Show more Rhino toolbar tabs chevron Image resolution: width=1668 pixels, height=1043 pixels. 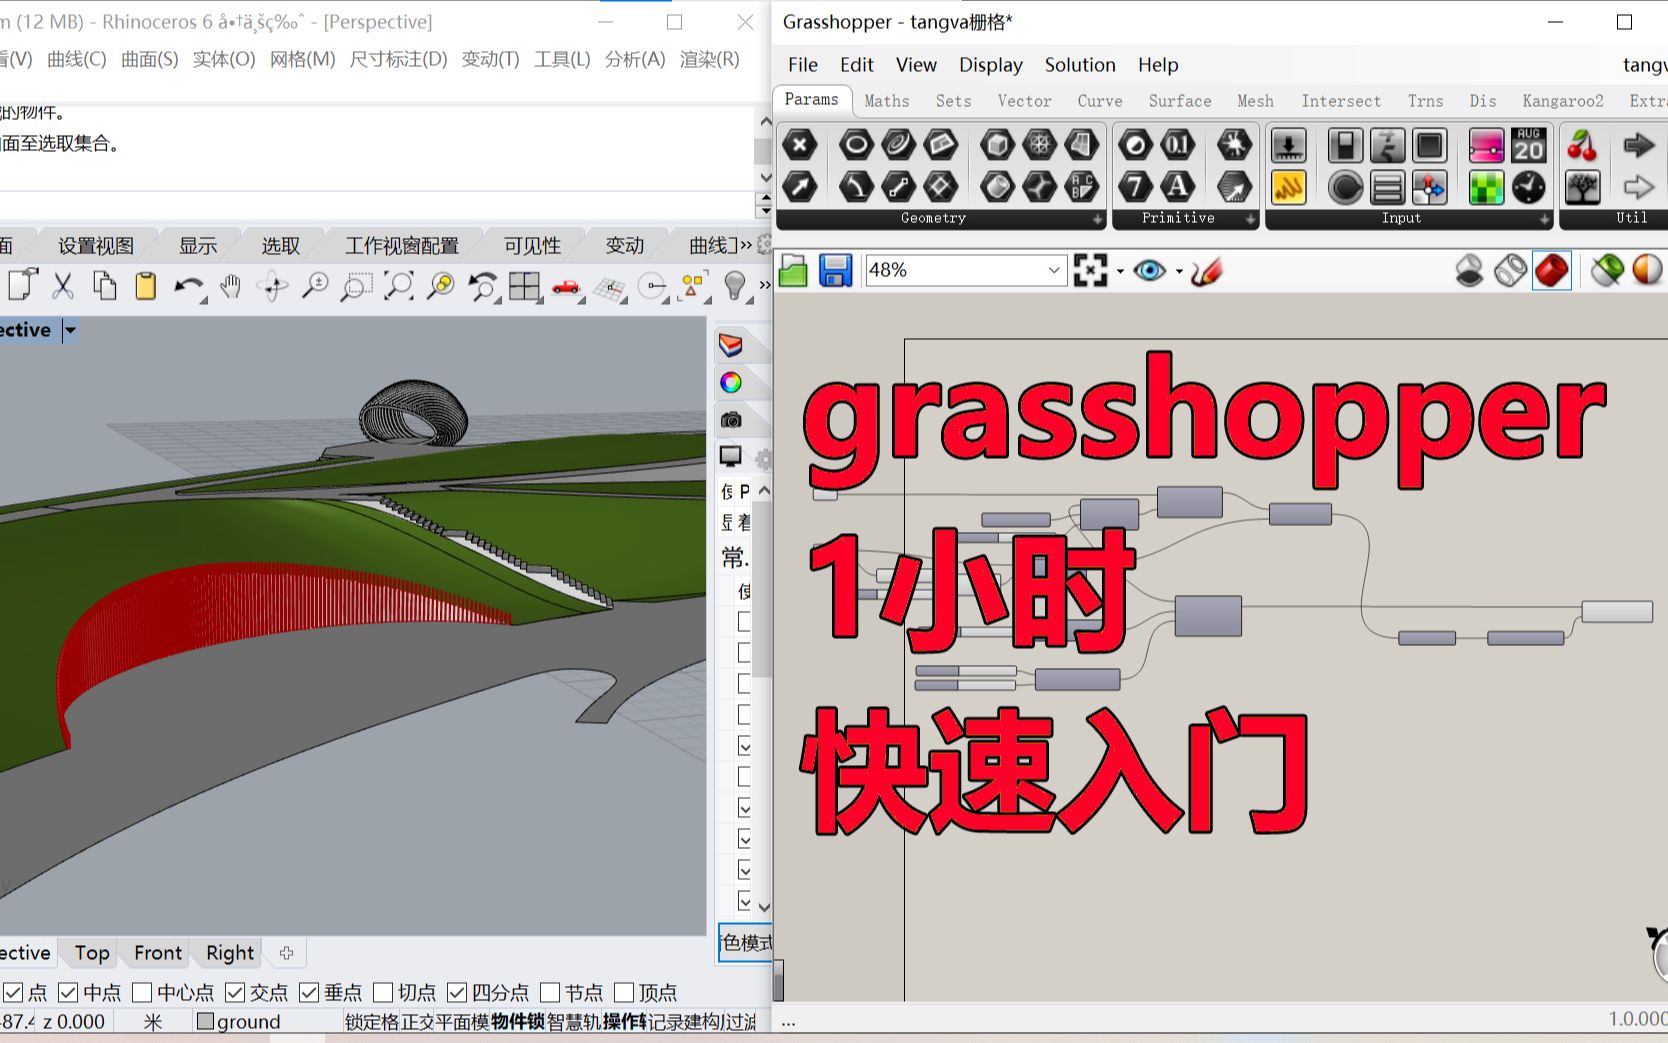(745, 245)
